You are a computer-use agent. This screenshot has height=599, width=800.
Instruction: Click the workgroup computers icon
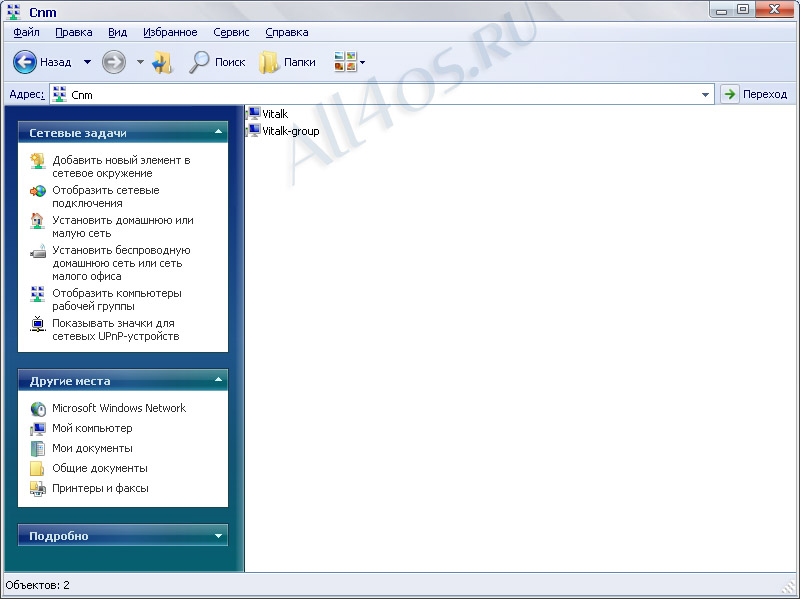click(37, 294)
